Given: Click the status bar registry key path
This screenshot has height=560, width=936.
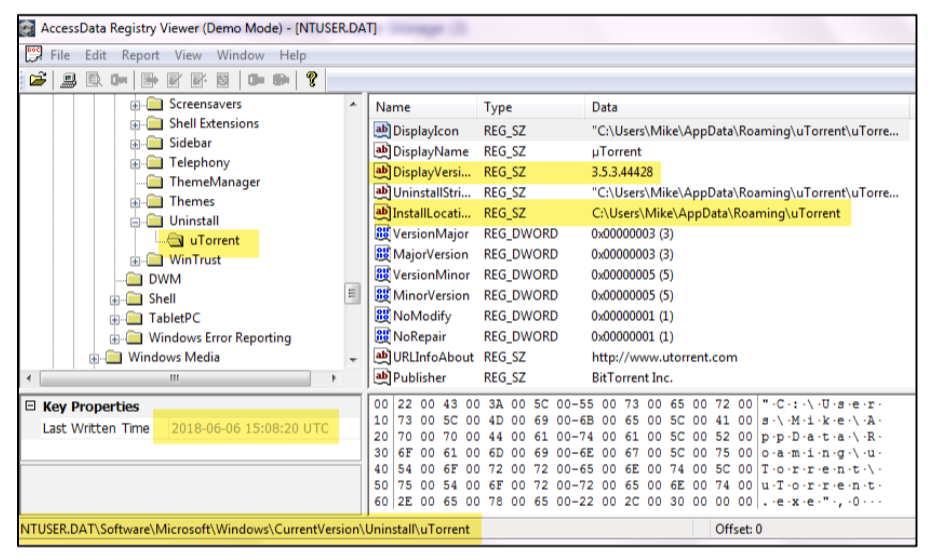Looking at the screenshot, I should coord(245,529).
